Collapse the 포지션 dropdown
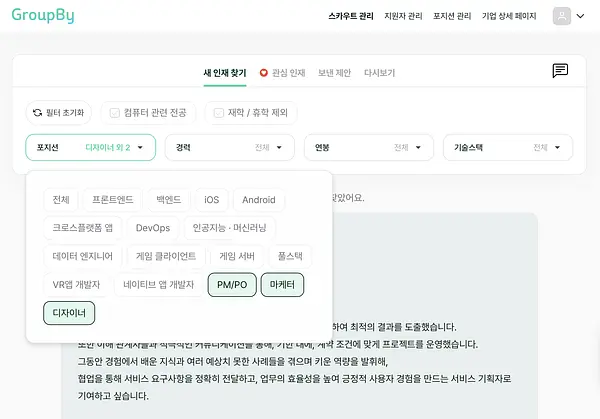600x419 pixels. pos(91,147)
